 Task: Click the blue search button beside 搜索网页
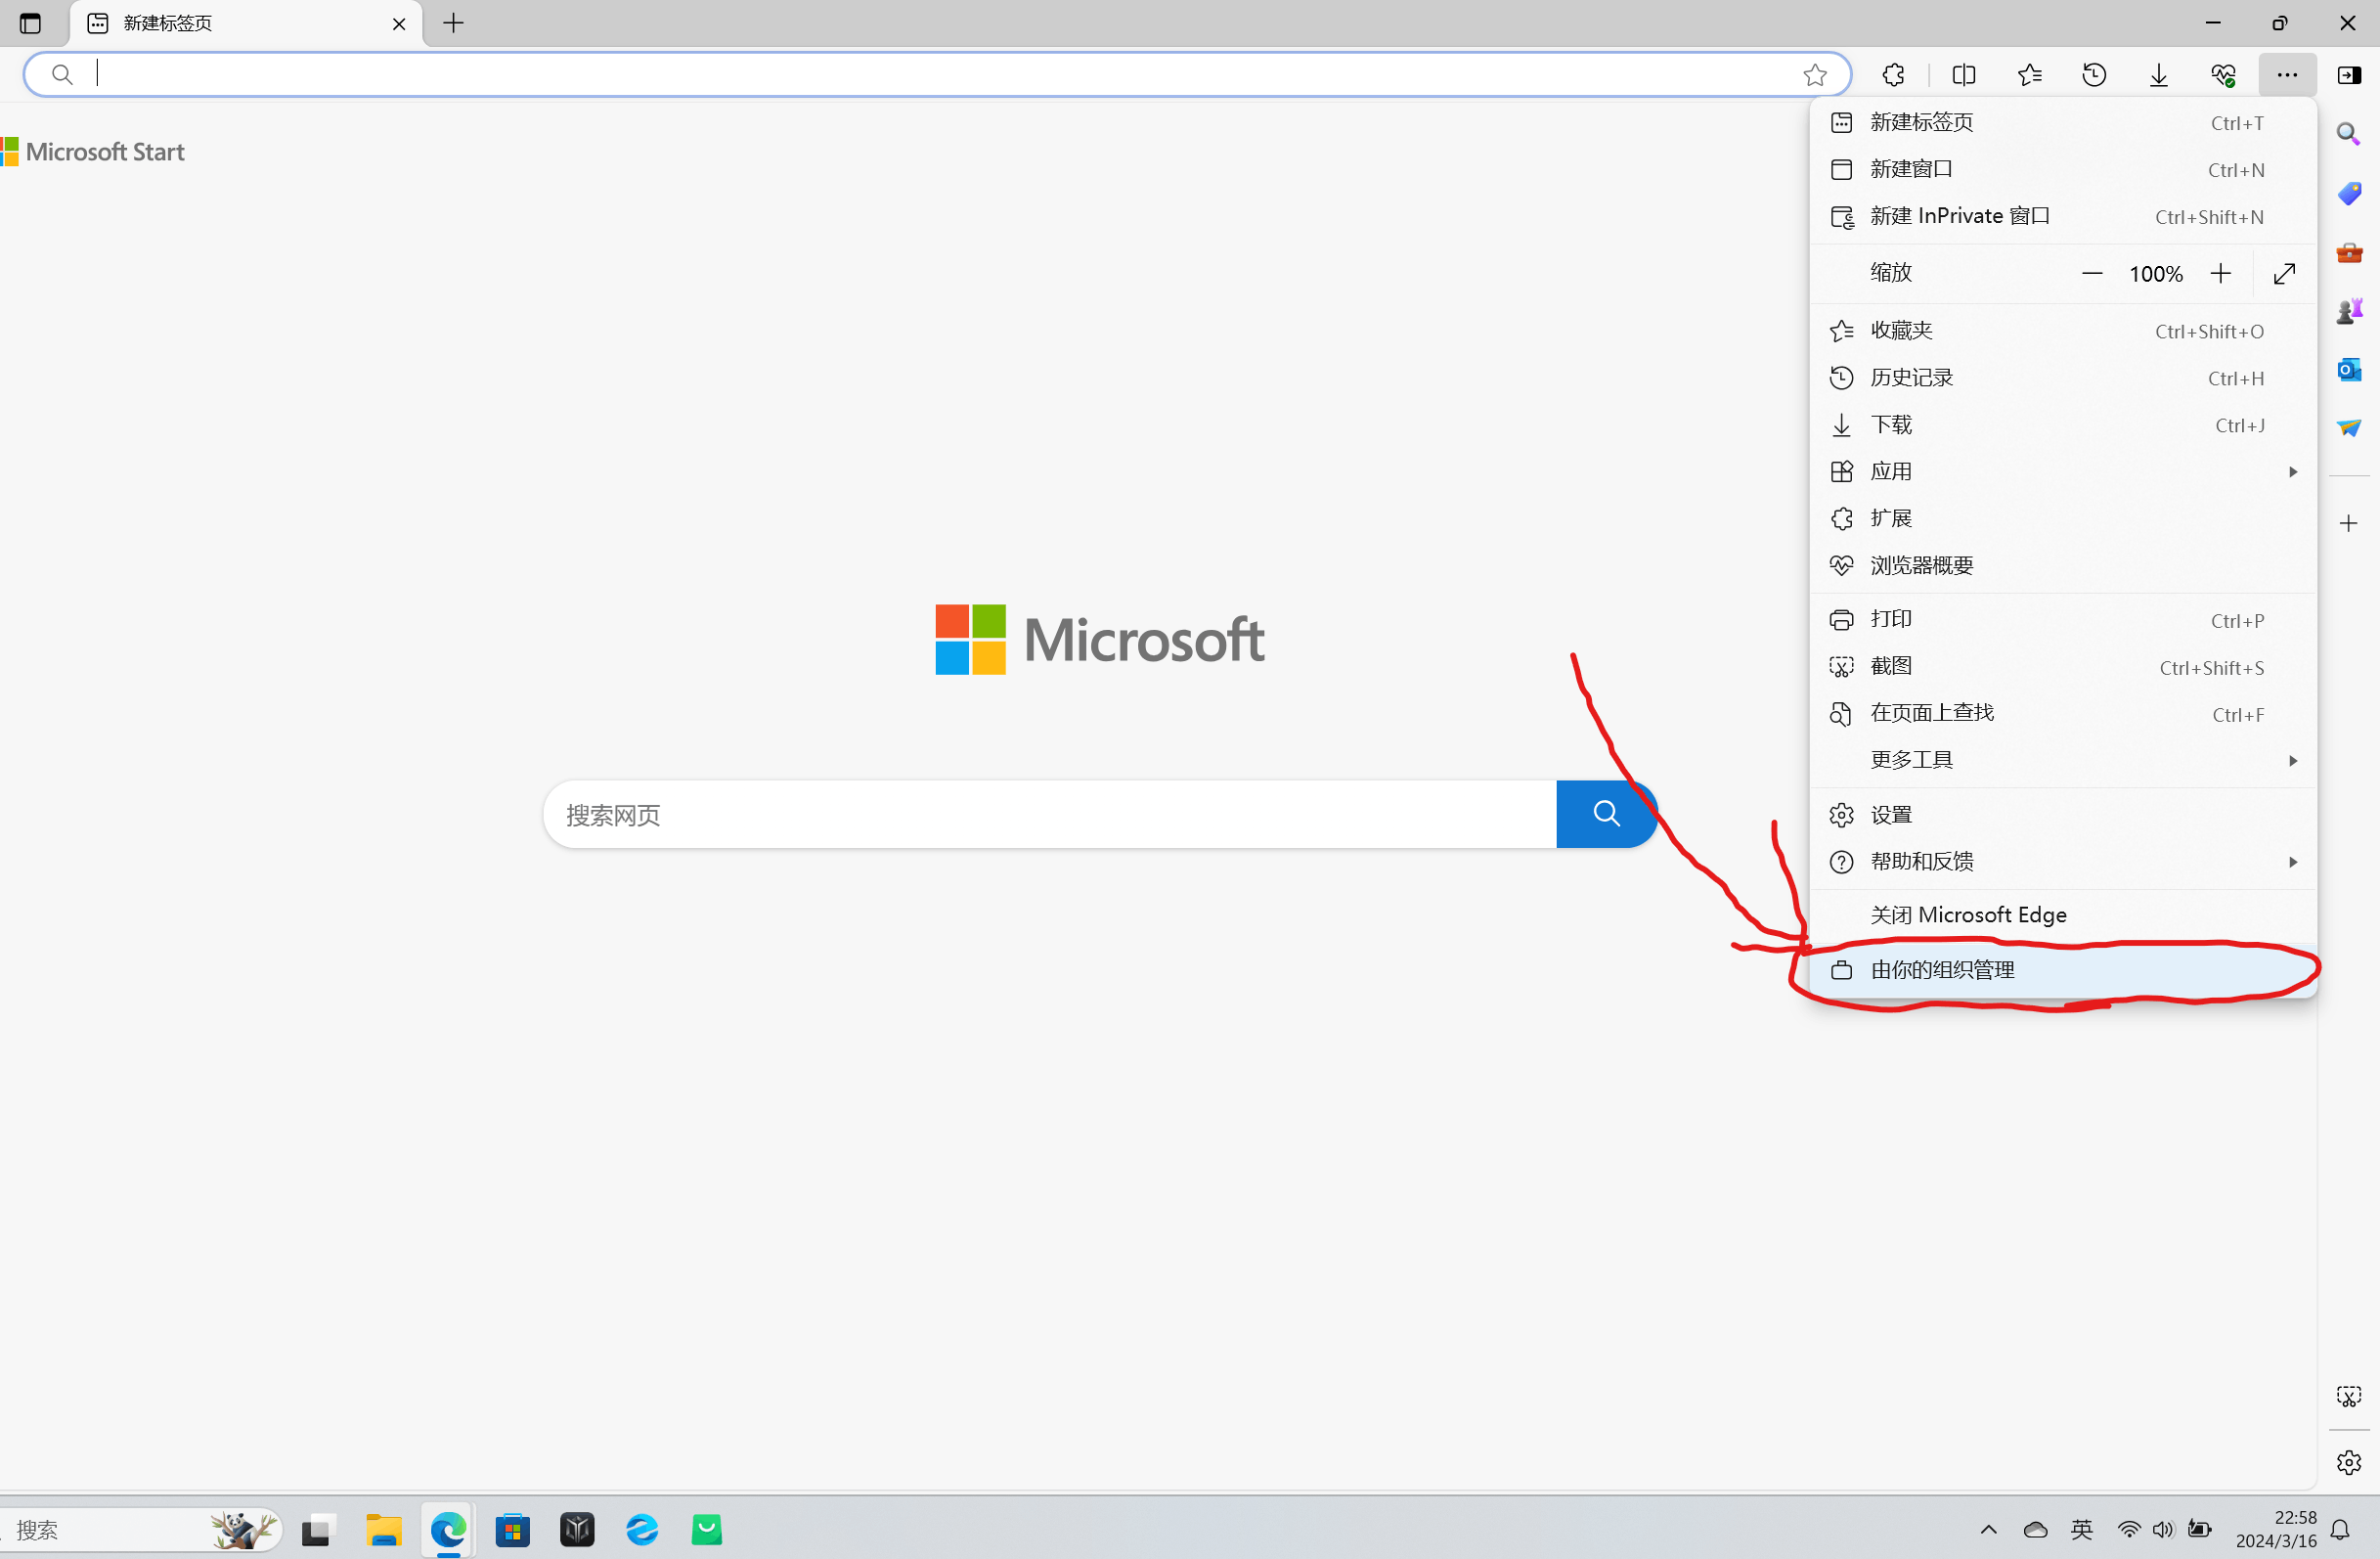click(1606, 814)
